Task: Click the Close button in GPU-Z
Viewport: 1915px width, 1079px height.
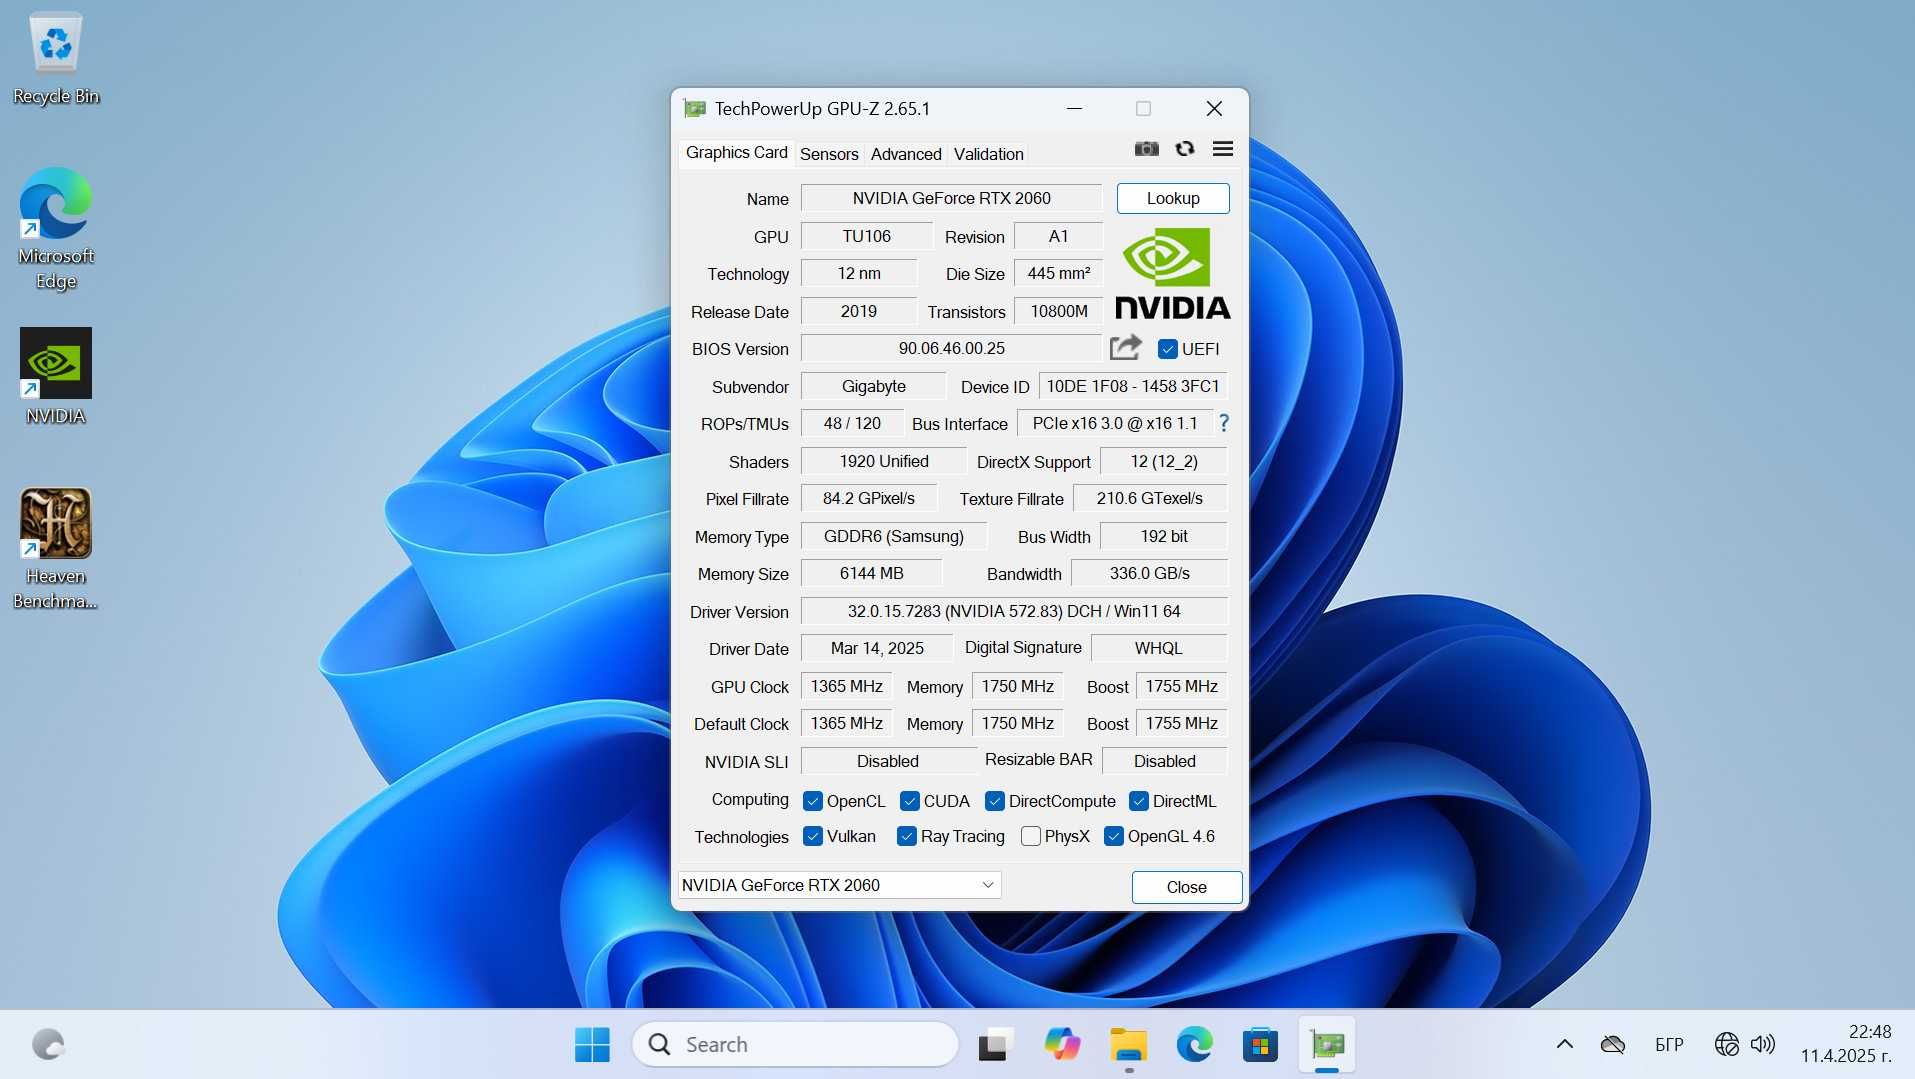Action: click(x=1187, y=887)
